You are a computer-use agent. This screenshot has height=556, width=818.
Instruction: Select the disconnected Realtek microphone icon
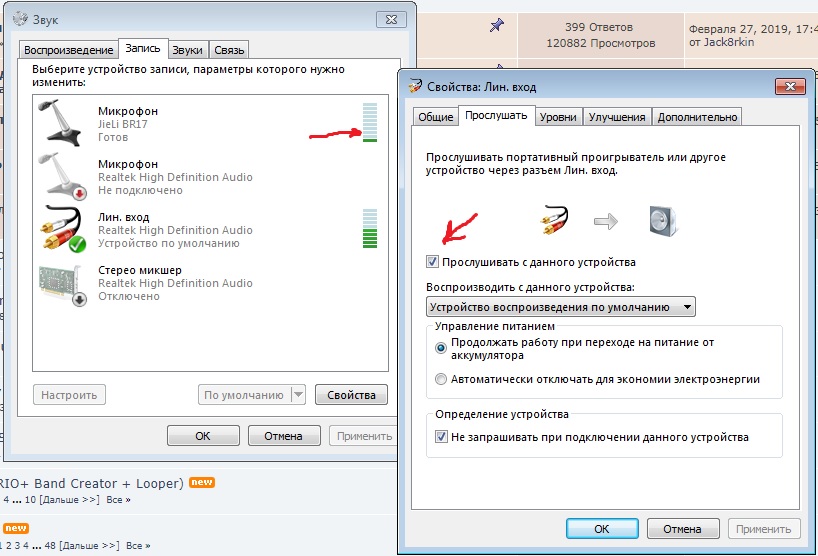(63, 177)
